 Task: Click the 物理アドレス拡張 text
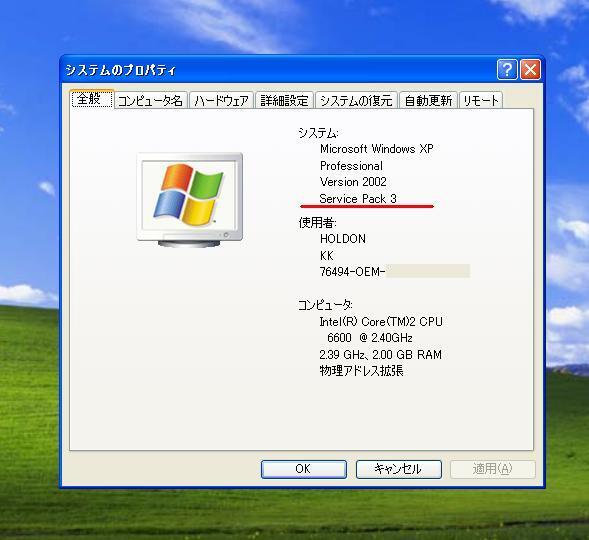pos(361,371)
